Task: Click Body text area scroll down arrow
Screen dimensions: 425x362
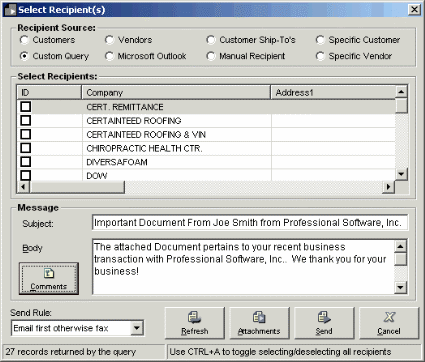Action: click(401, 288)
